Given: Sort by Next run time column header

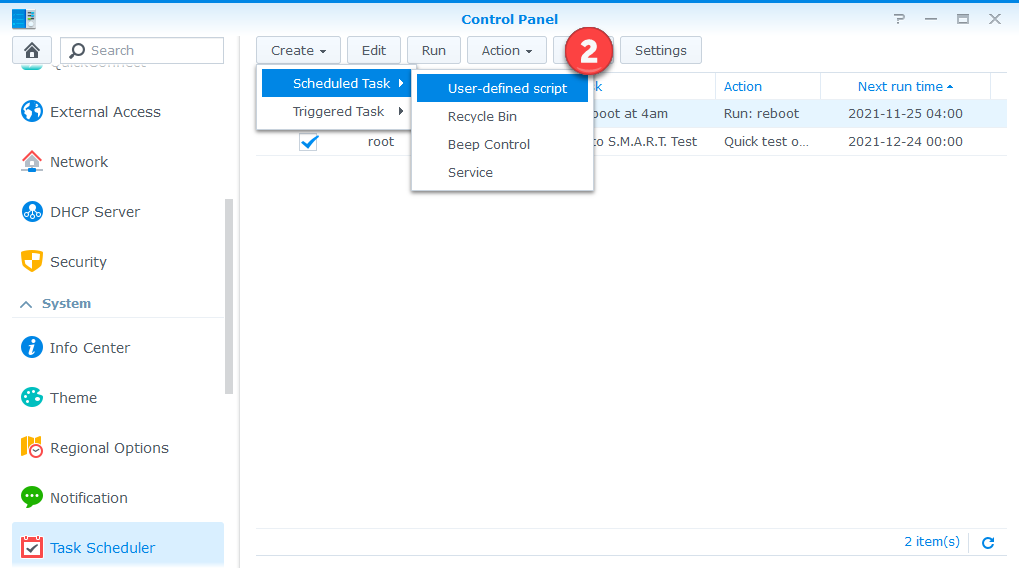Looking at the screenshot, I should (x=904, y=87).
